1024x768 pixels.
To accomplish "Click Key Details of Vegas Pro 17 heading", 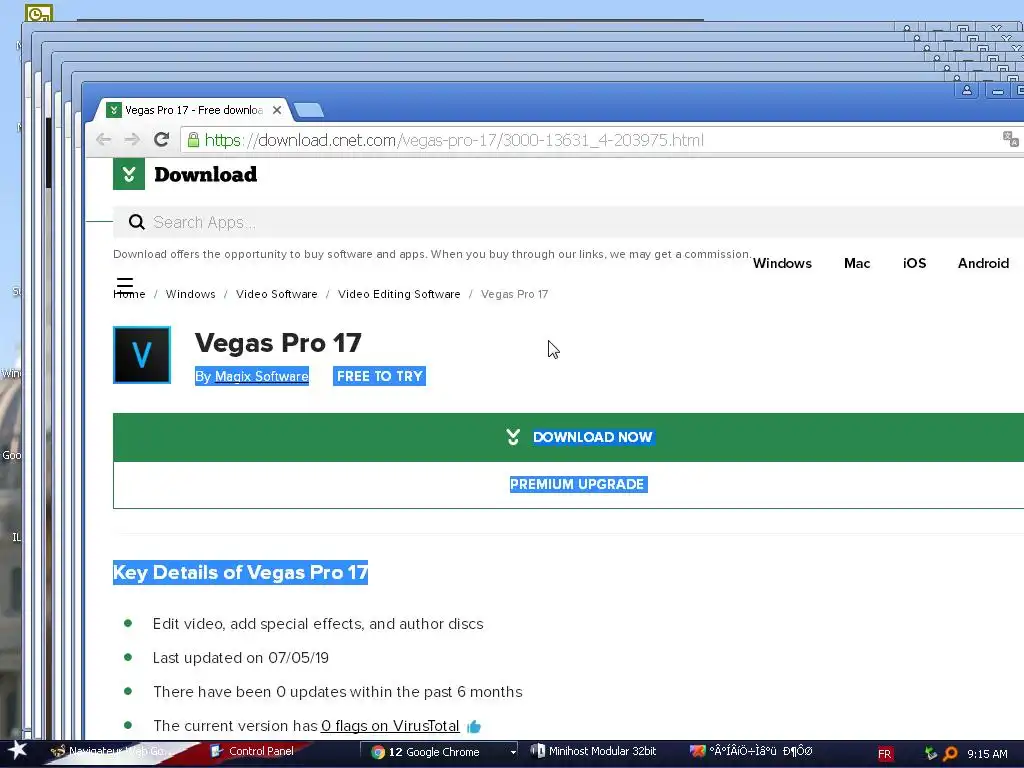I will (x=240, y=572).
